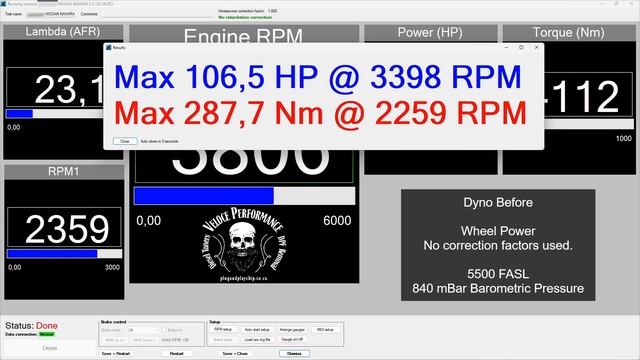
Task: Click the Gauge on/off button
Action: (292, 340)
